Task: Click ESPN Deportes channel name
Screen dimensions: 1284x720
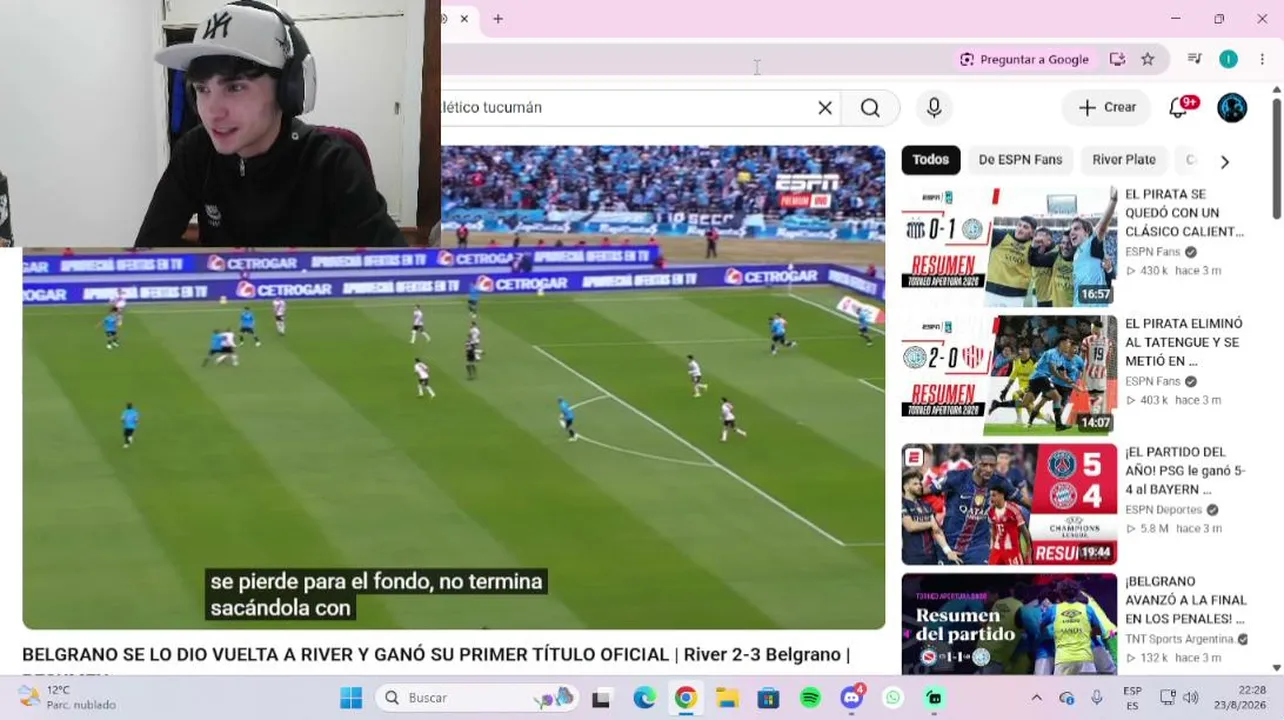Action: (1164, 510)
